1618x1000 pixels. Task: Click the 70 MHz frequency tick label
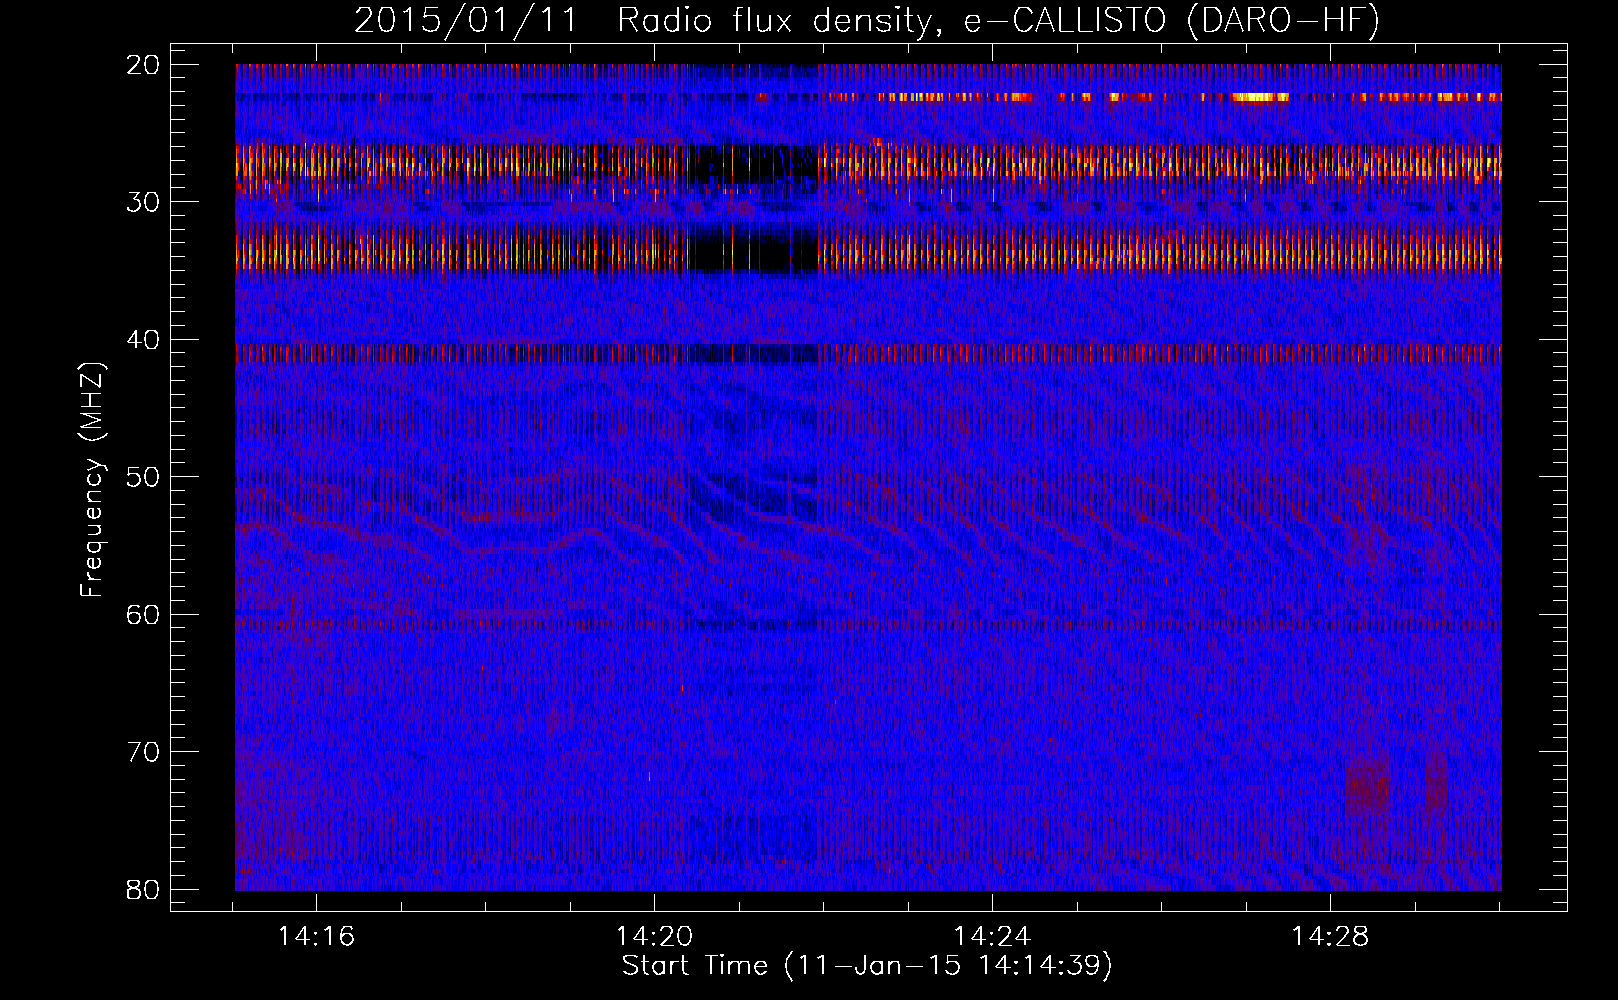[x=143, y=752]
